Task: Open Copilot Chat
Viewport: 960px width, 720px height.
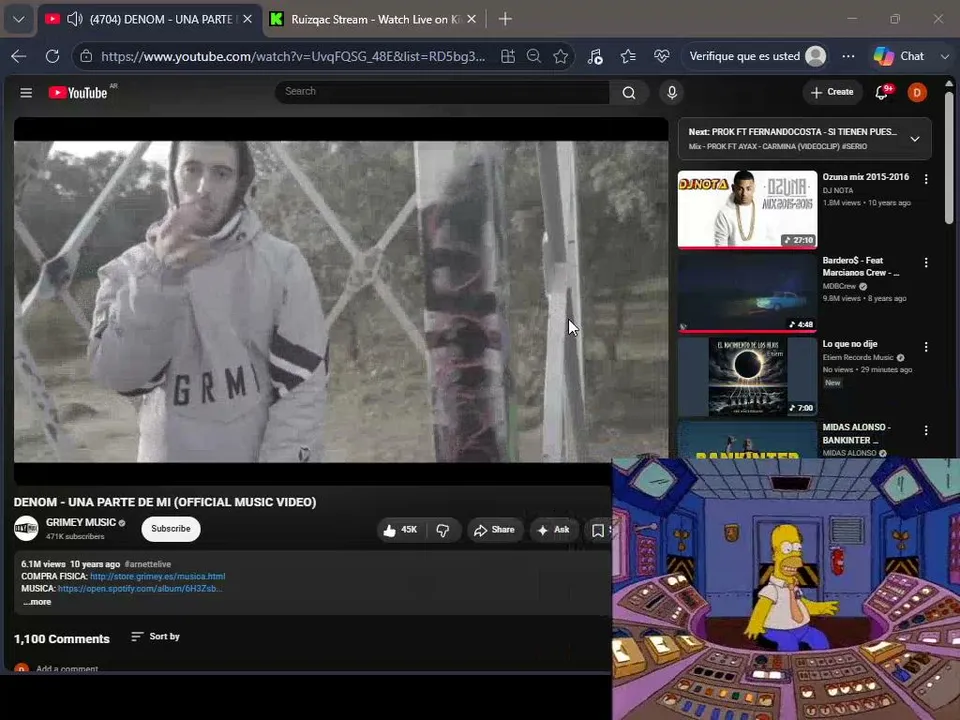Action: [899, 56]
